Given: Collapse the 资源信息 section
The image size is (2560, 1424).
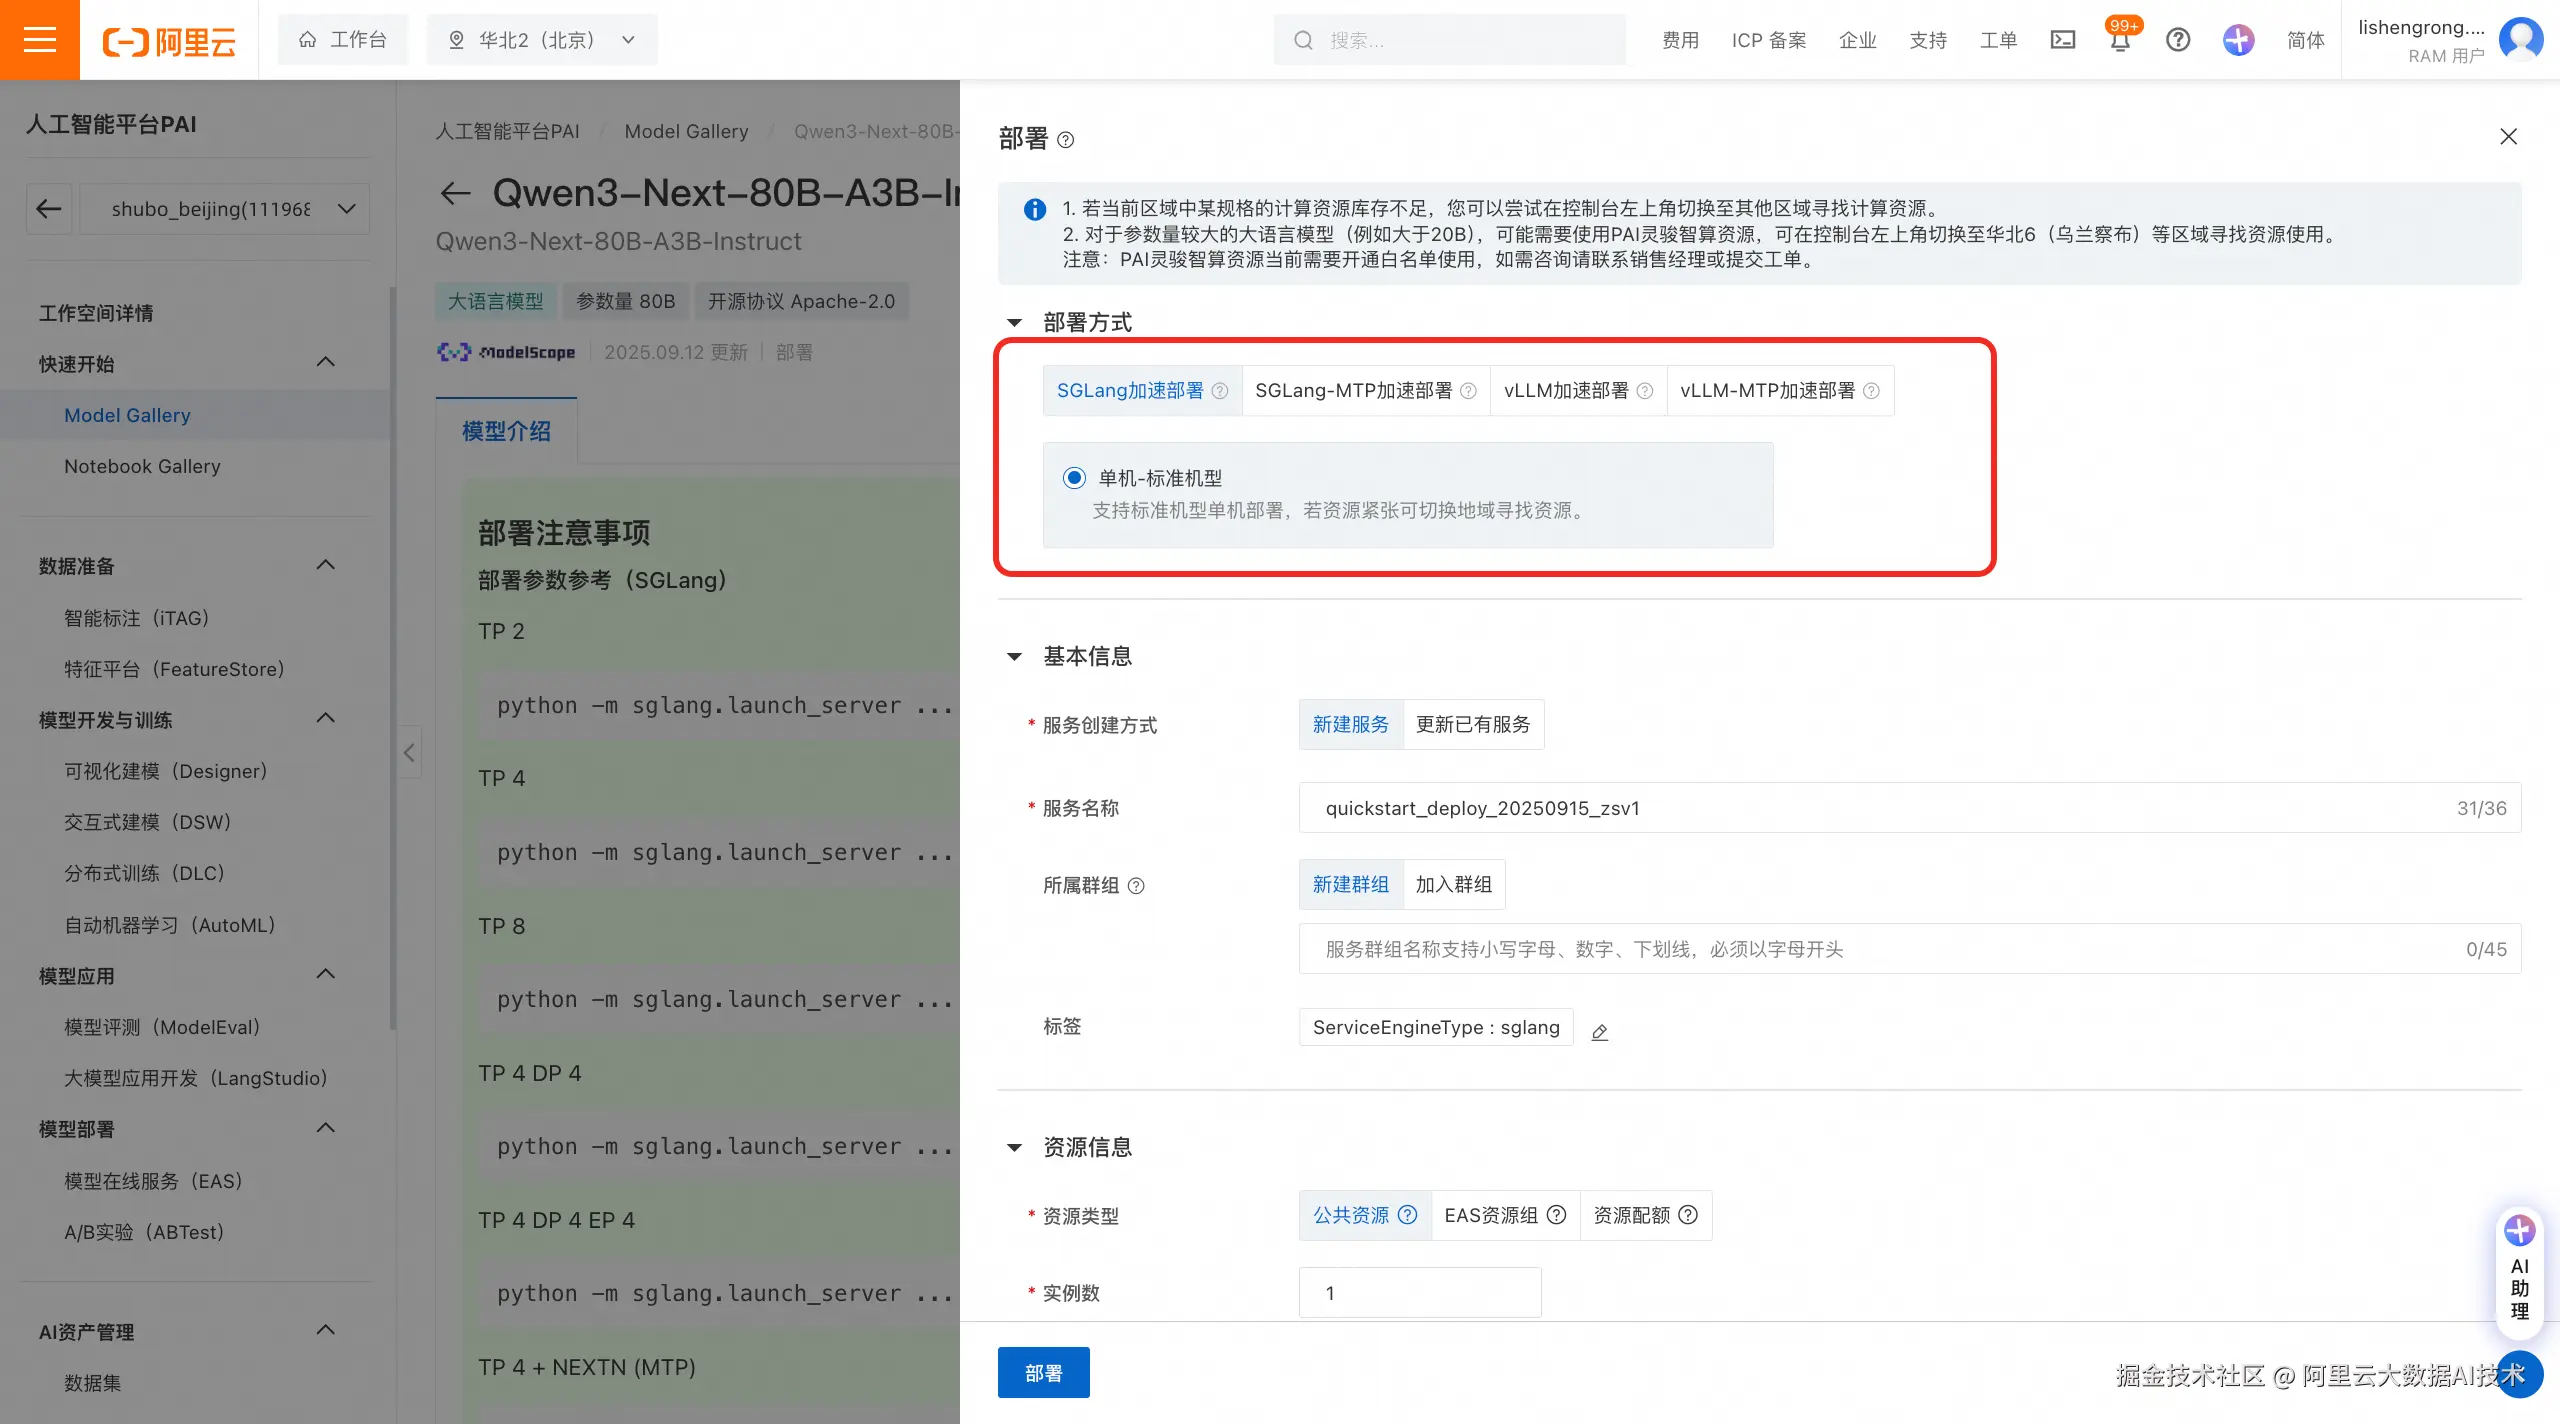Looking at the screenshot, I should pos(1014,1148).
